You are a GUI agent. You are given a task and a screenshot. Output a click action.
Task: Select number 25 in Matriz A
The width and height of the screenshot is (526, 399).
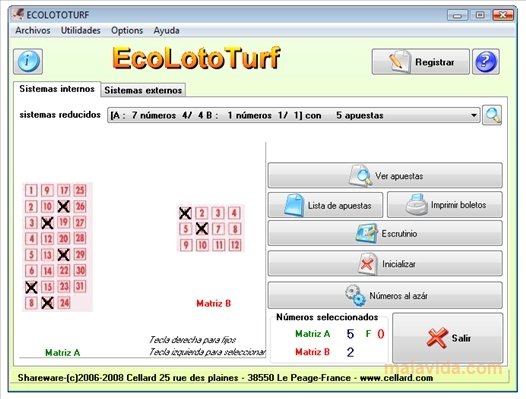coord(80,191)
